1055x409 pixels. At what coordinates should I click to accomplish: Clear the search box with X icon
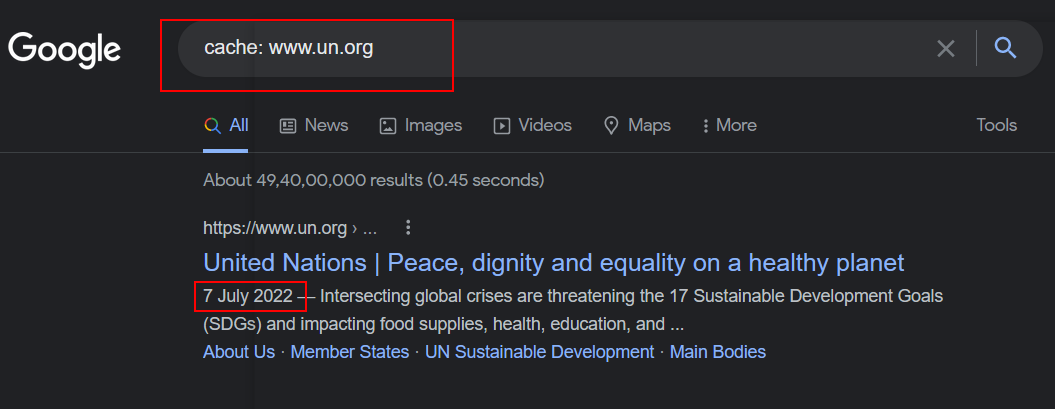coord(946,48)
